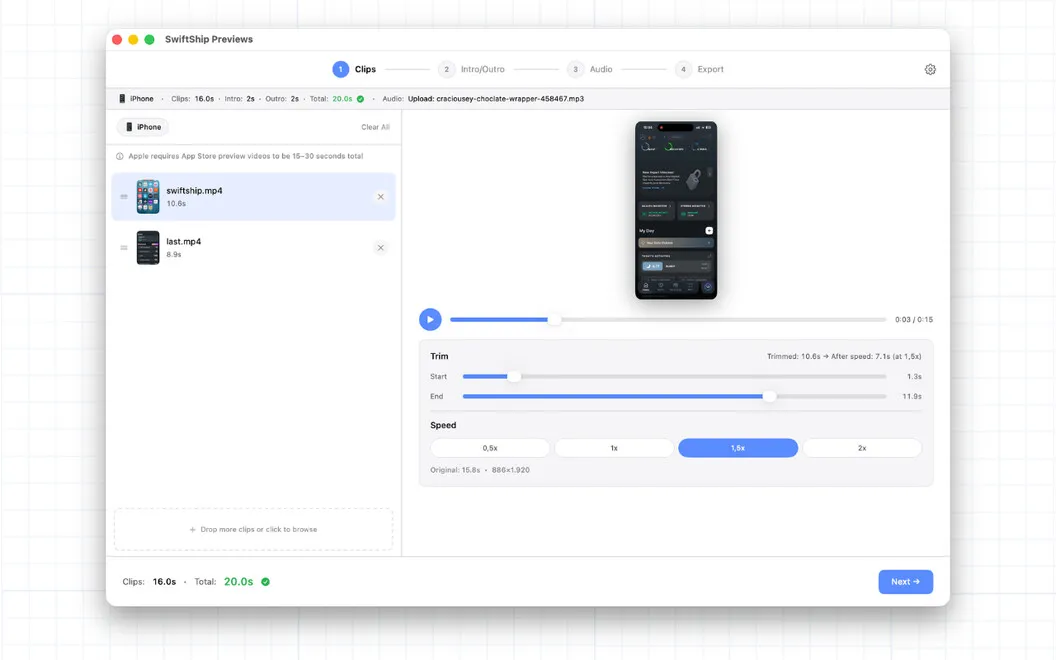Click the drag handle of swiftship.mp4
Screen dimensions: 1056x660
coord(124,197)
